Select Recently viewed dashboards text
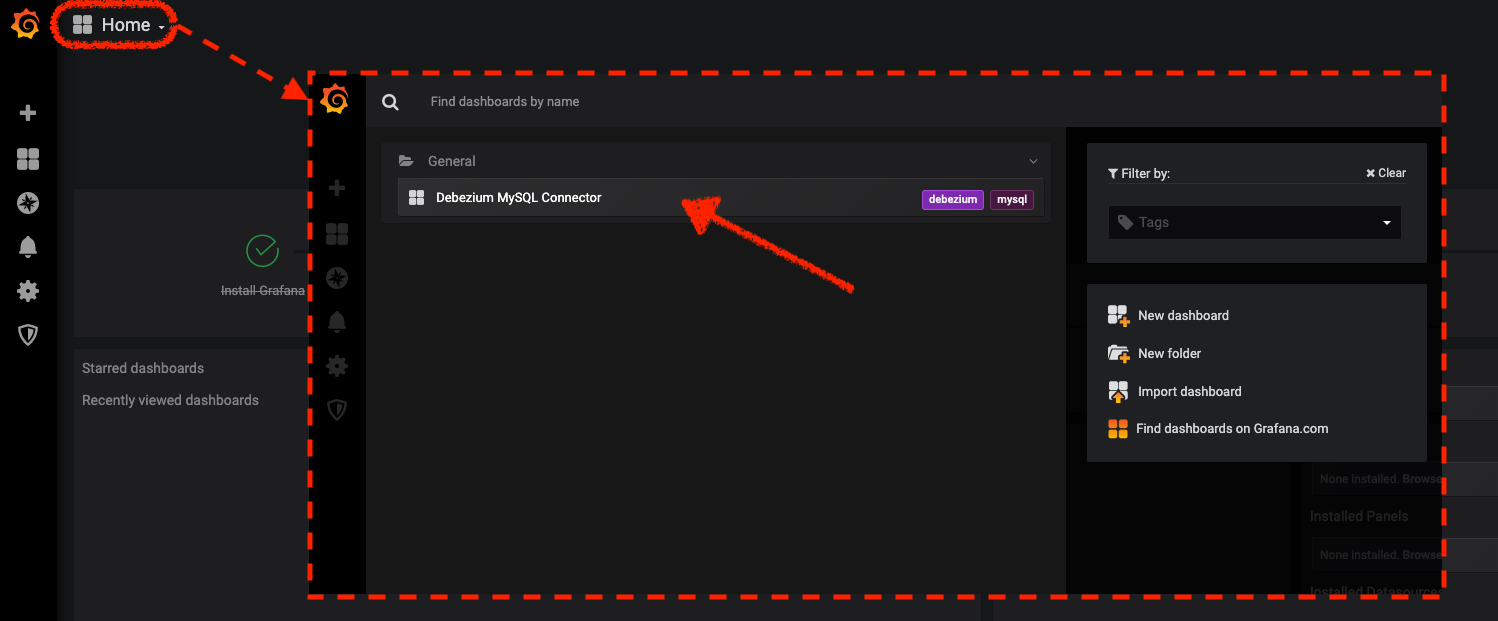Image resolution: width=1498 pixels, height=621 pixels. click(x=170, y=400)
